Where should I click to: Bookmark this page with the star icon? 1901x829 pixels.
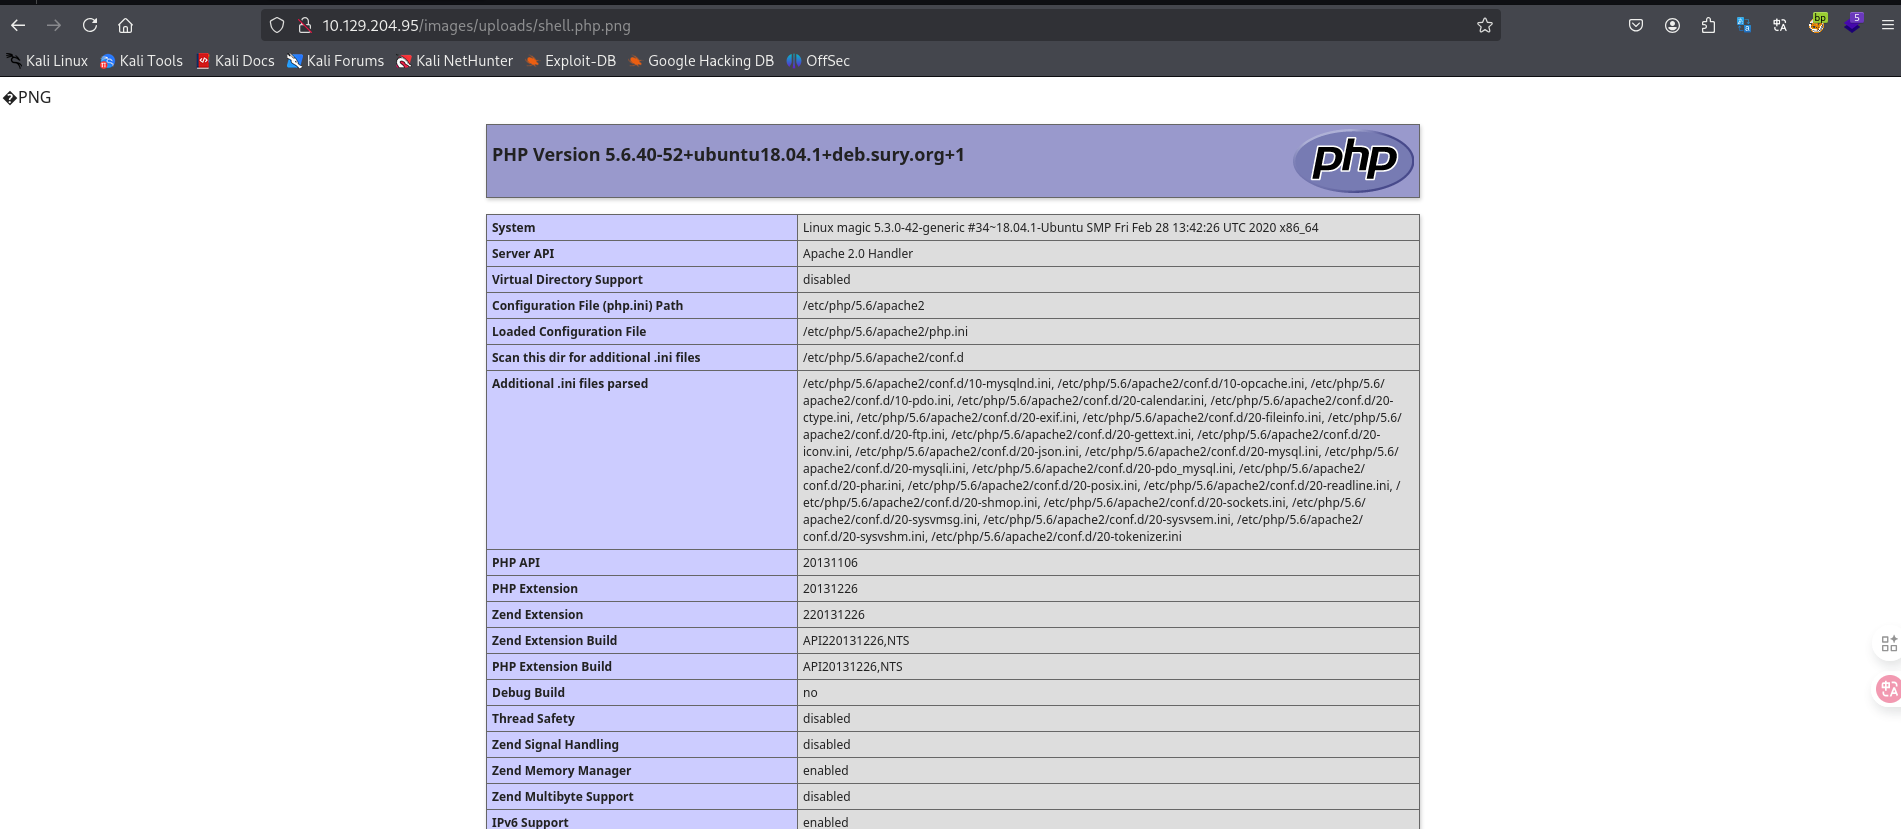1485,25
